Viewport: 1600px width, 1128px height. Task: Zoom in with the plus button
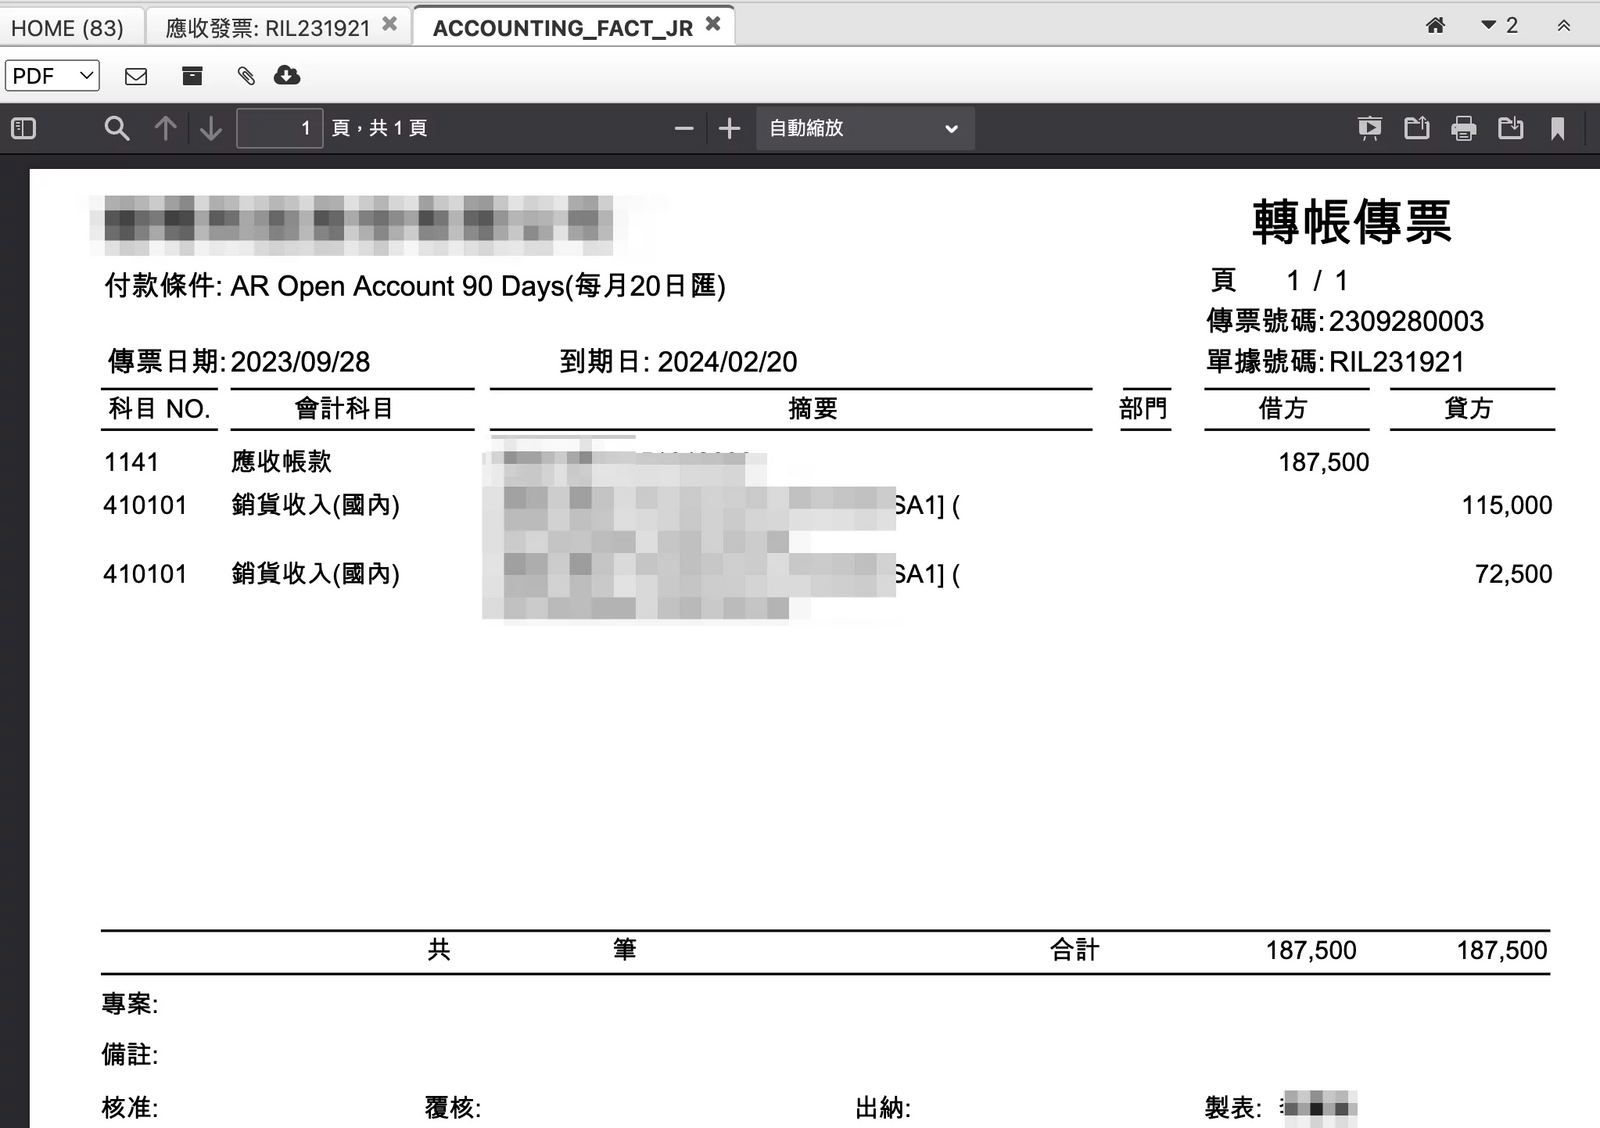click(730, 128)
